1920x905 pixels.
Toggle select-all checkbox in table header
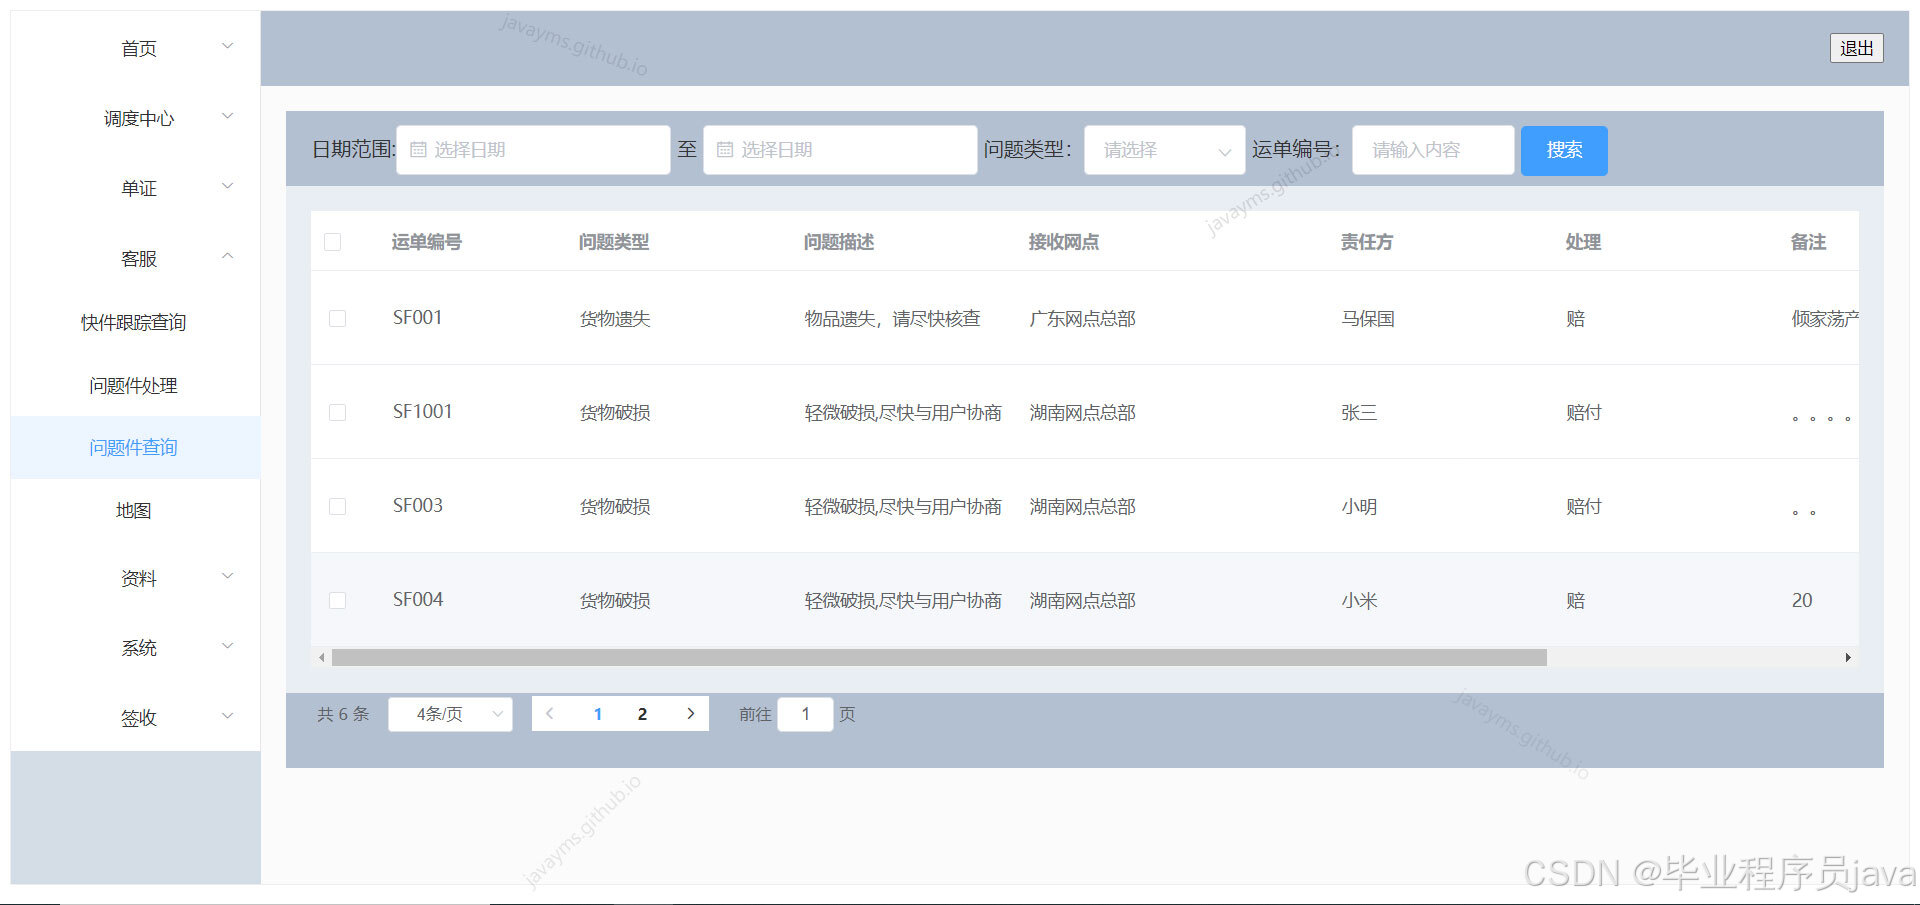[x=333, y=242]
